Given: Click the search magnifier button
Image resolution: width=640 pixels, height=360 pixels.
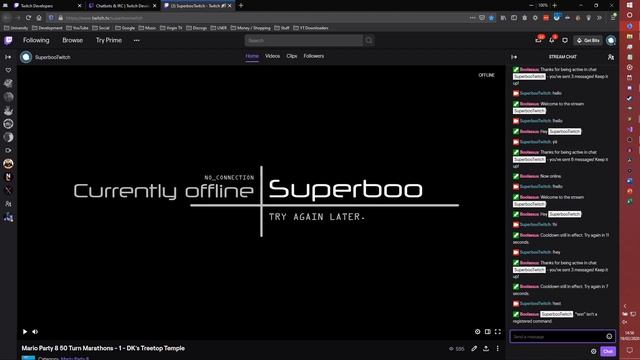Looking at the screenshot, I should pos(369,40).
